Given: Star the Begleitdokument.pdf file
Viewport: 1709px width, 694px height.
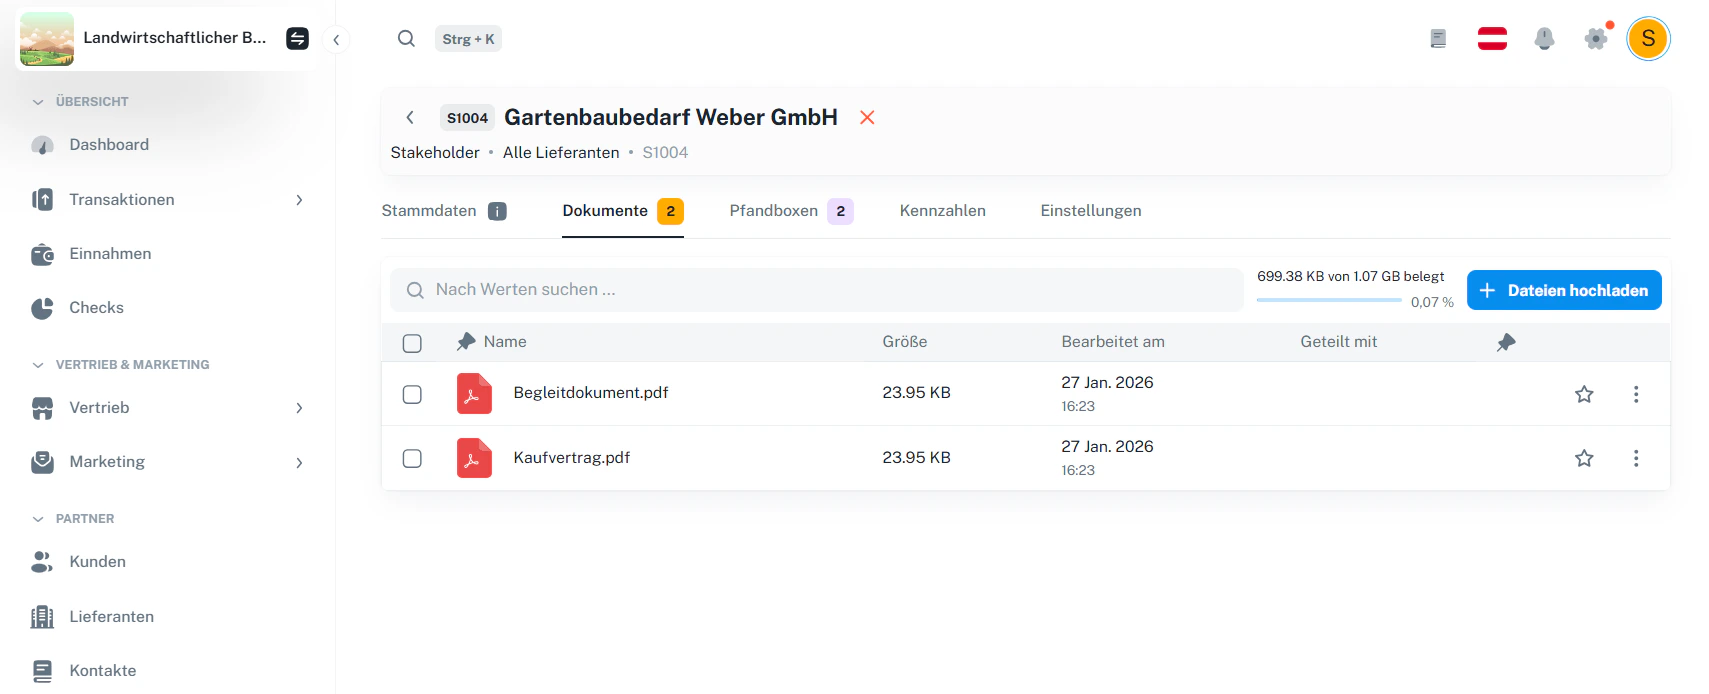Looking at the screenshot, I should pos(1584,394).
